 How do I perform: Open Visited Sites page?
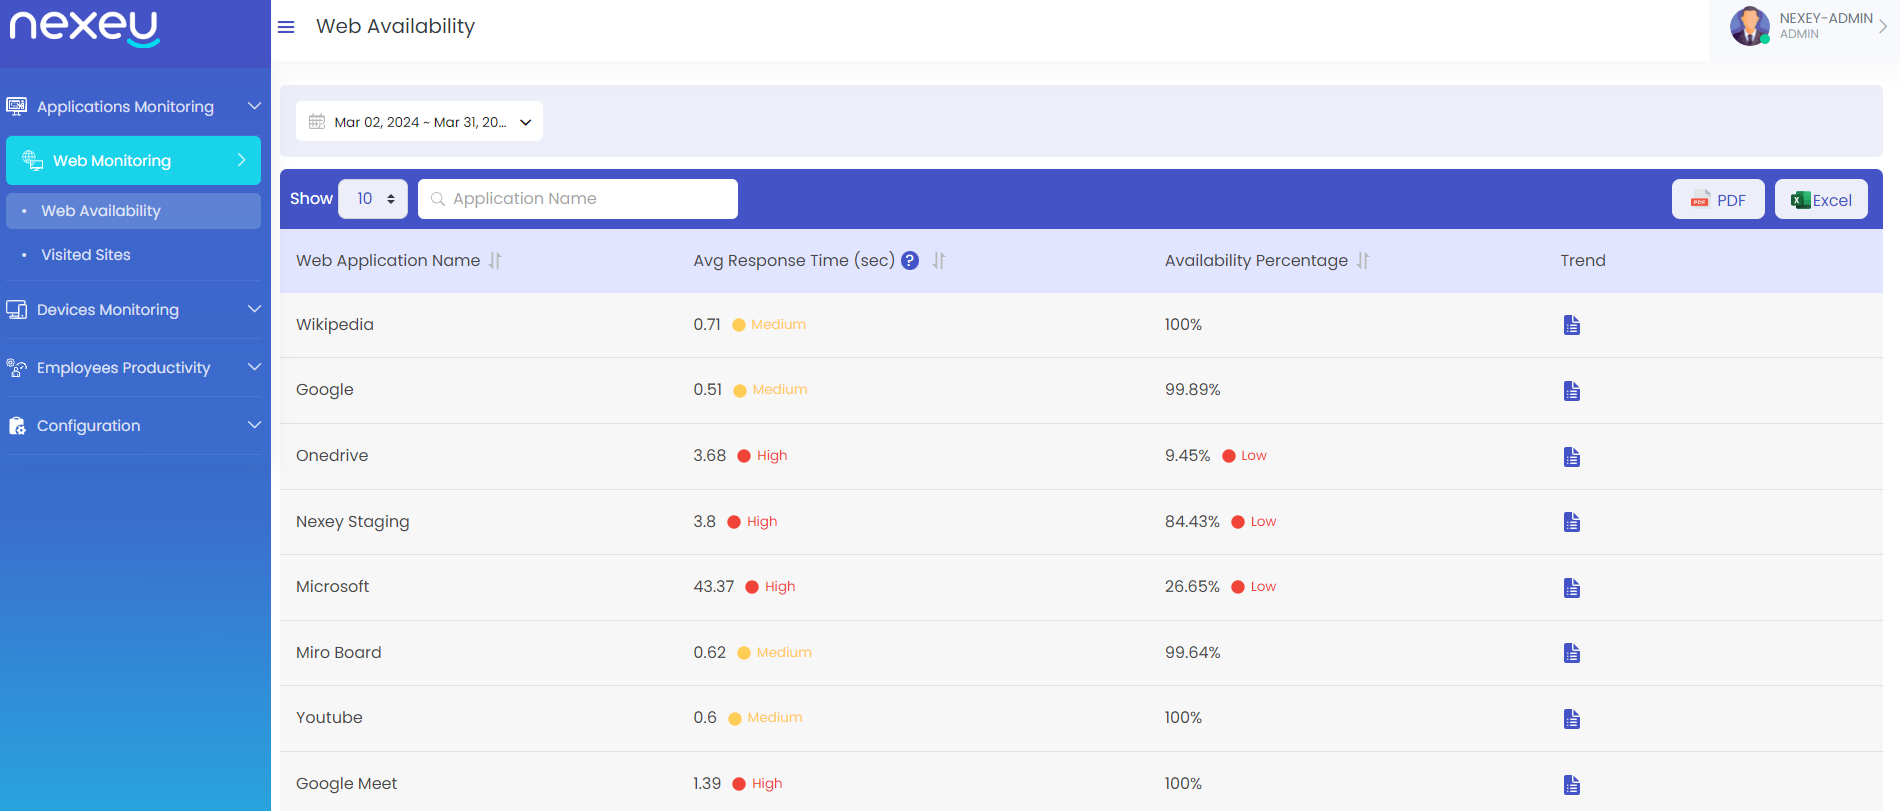tap(86, 255)
